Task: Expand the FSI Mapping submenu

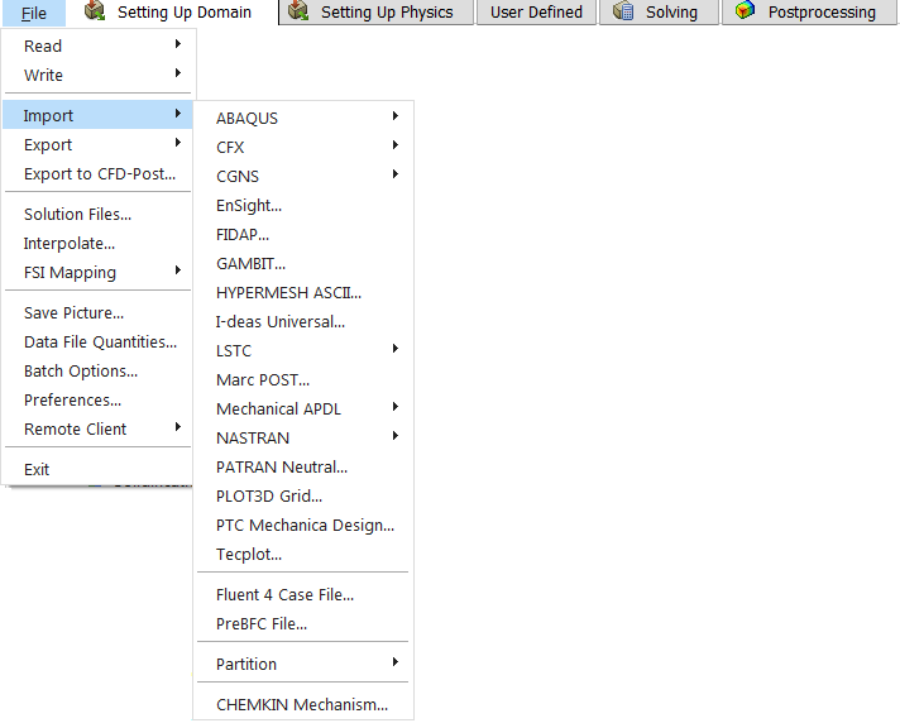Action: 99,272
